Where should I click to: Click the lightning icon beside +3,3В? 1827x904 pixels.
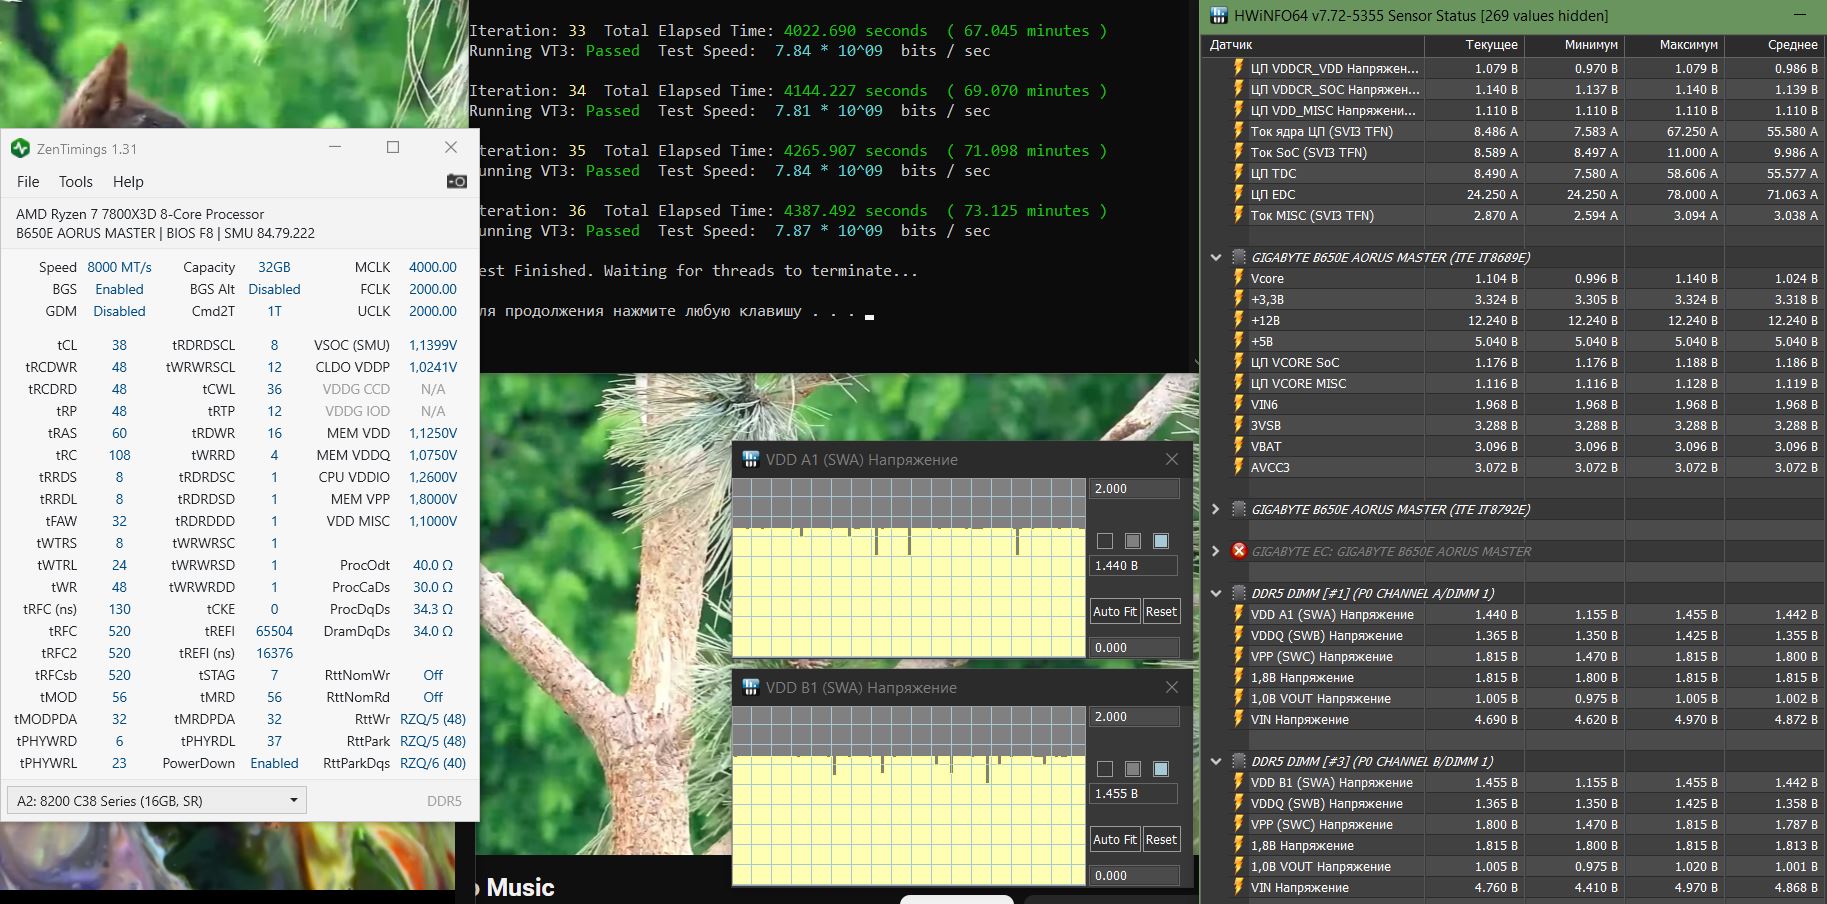[1239, 299]
